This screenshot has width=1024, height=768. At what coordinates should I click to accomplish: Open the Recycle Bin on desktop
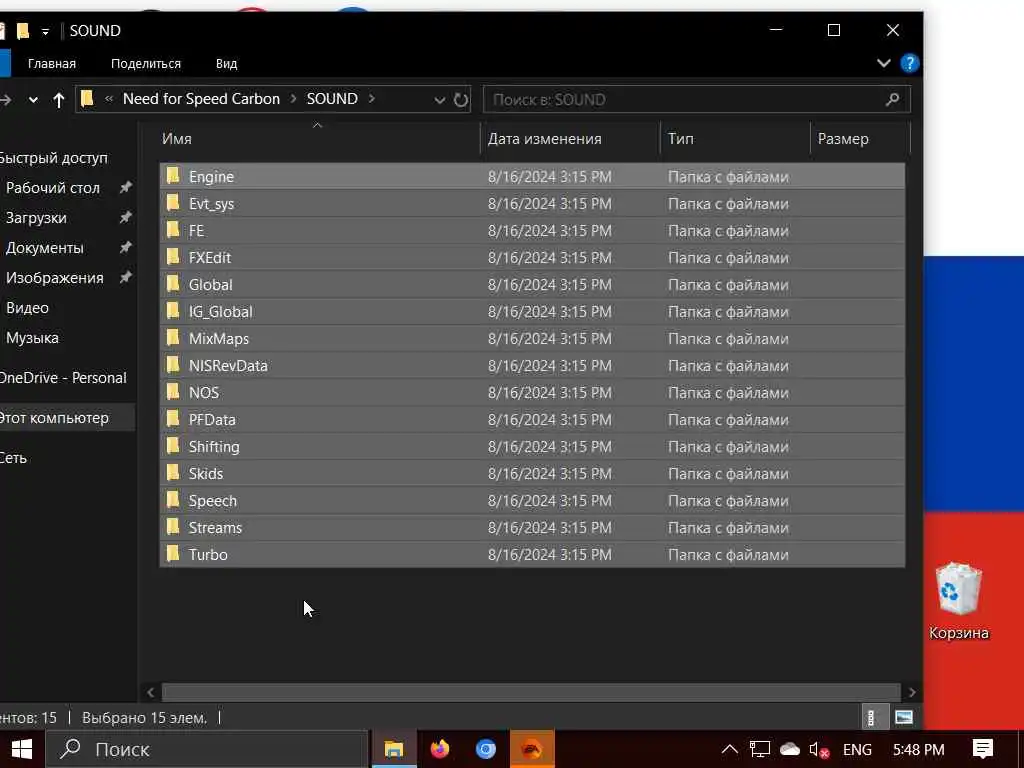click(x=959, y=601)
